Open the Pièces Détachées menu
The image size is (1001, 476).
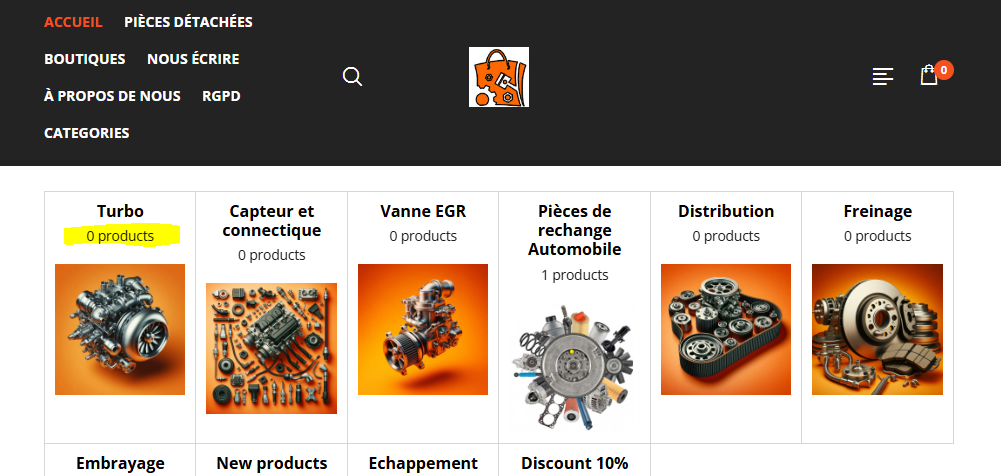pos(188,22)
